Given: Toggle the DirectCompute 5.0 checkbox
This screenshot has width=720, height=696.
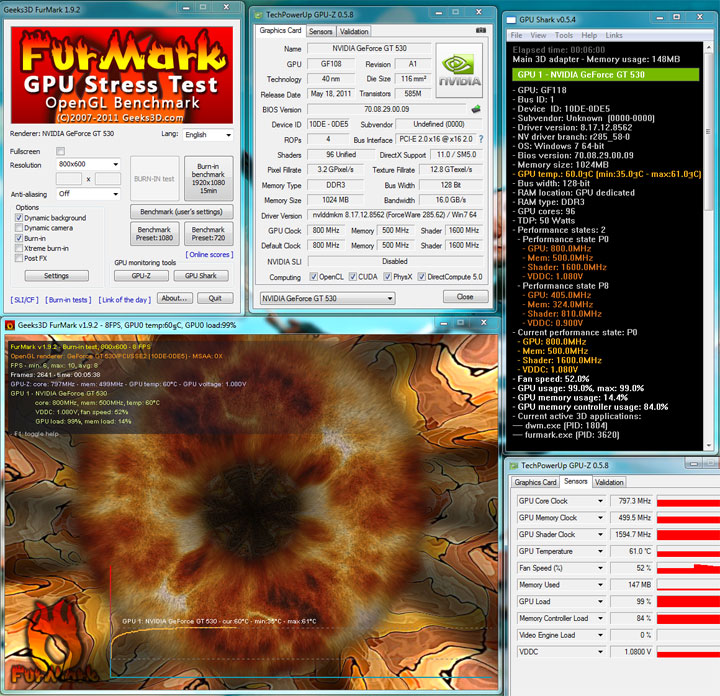Looking at the screenshot, I should tap(422, 276).
